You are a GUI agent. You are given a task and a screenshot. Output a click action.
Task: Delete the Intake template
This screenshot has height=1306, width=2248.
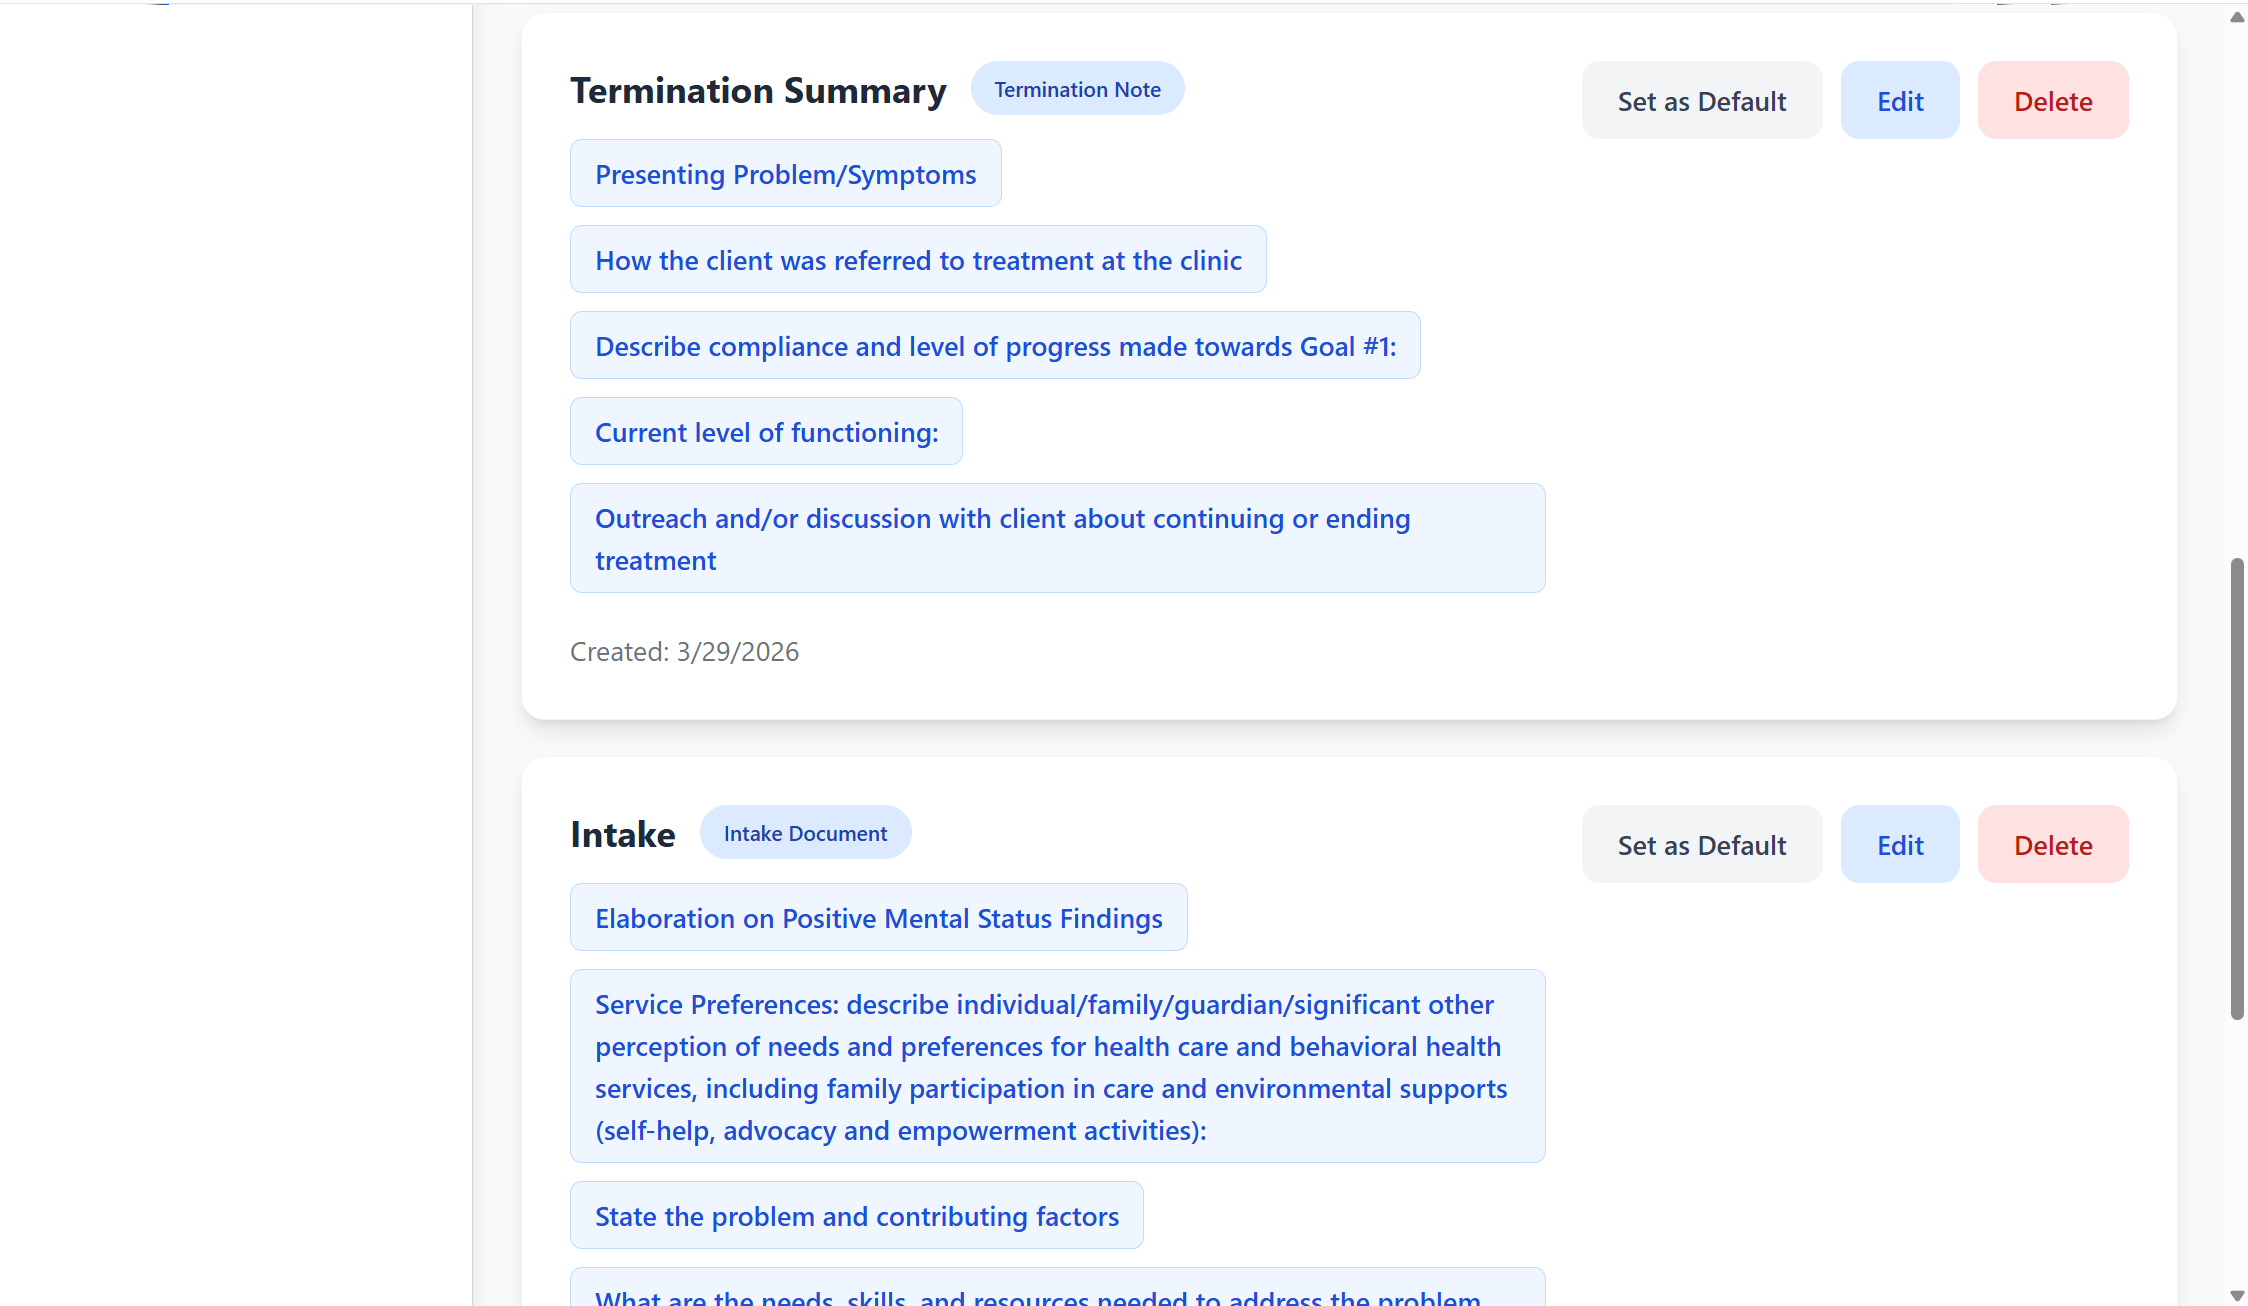click(x=2052, y=844)
